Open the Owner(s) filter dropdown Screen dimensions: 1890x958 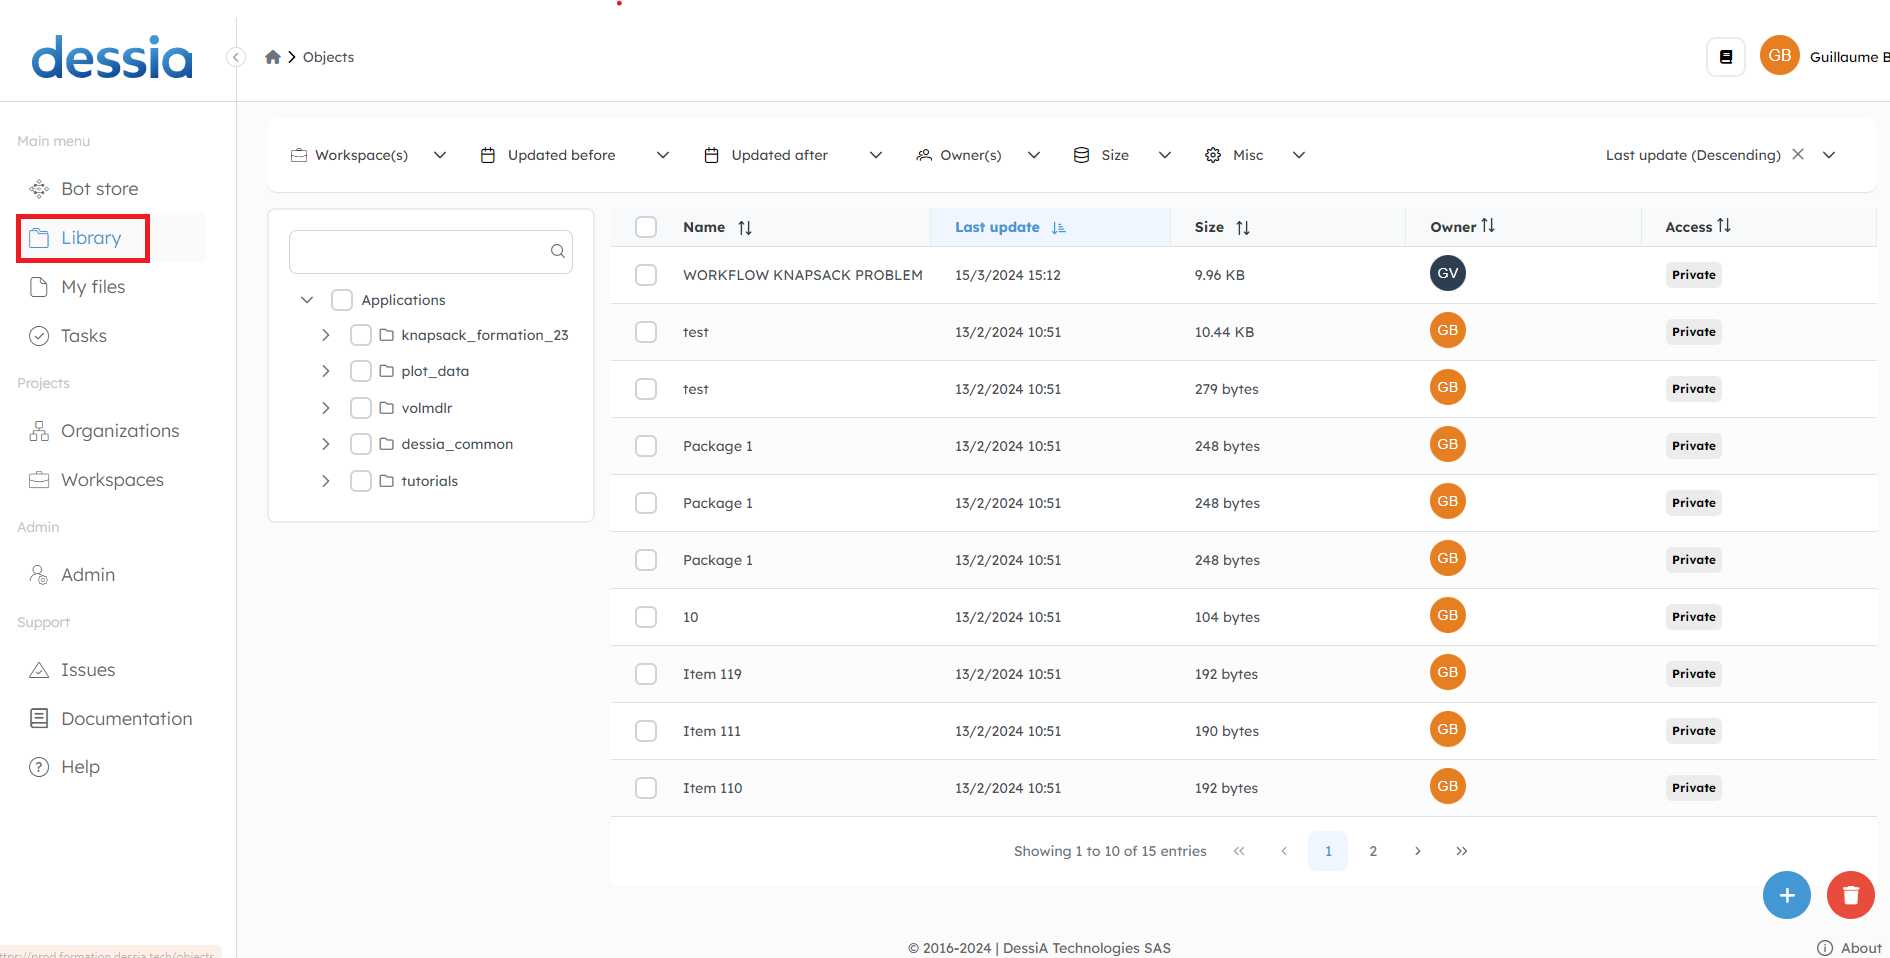[x=979, y=155]
